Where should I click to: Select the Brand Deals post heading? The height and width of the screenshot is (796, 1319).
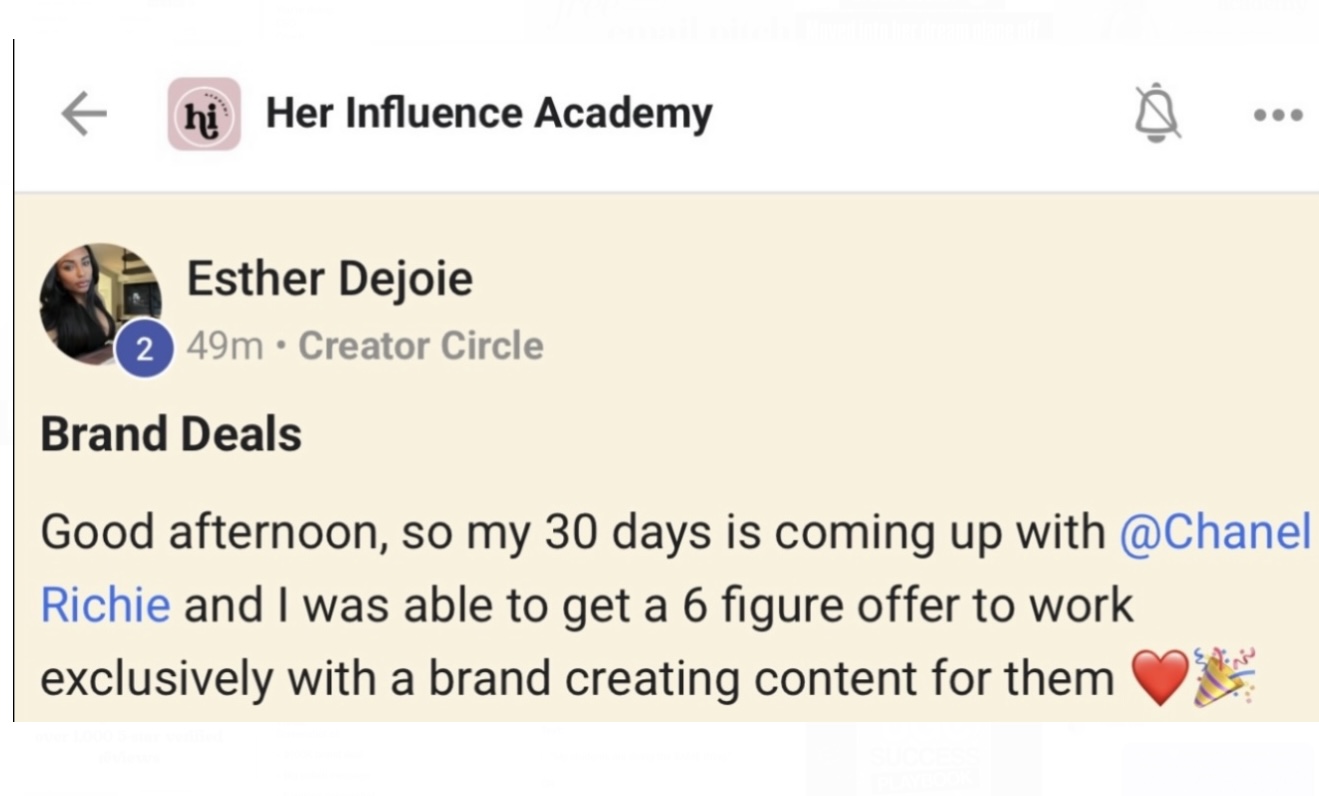coord(171,434)
